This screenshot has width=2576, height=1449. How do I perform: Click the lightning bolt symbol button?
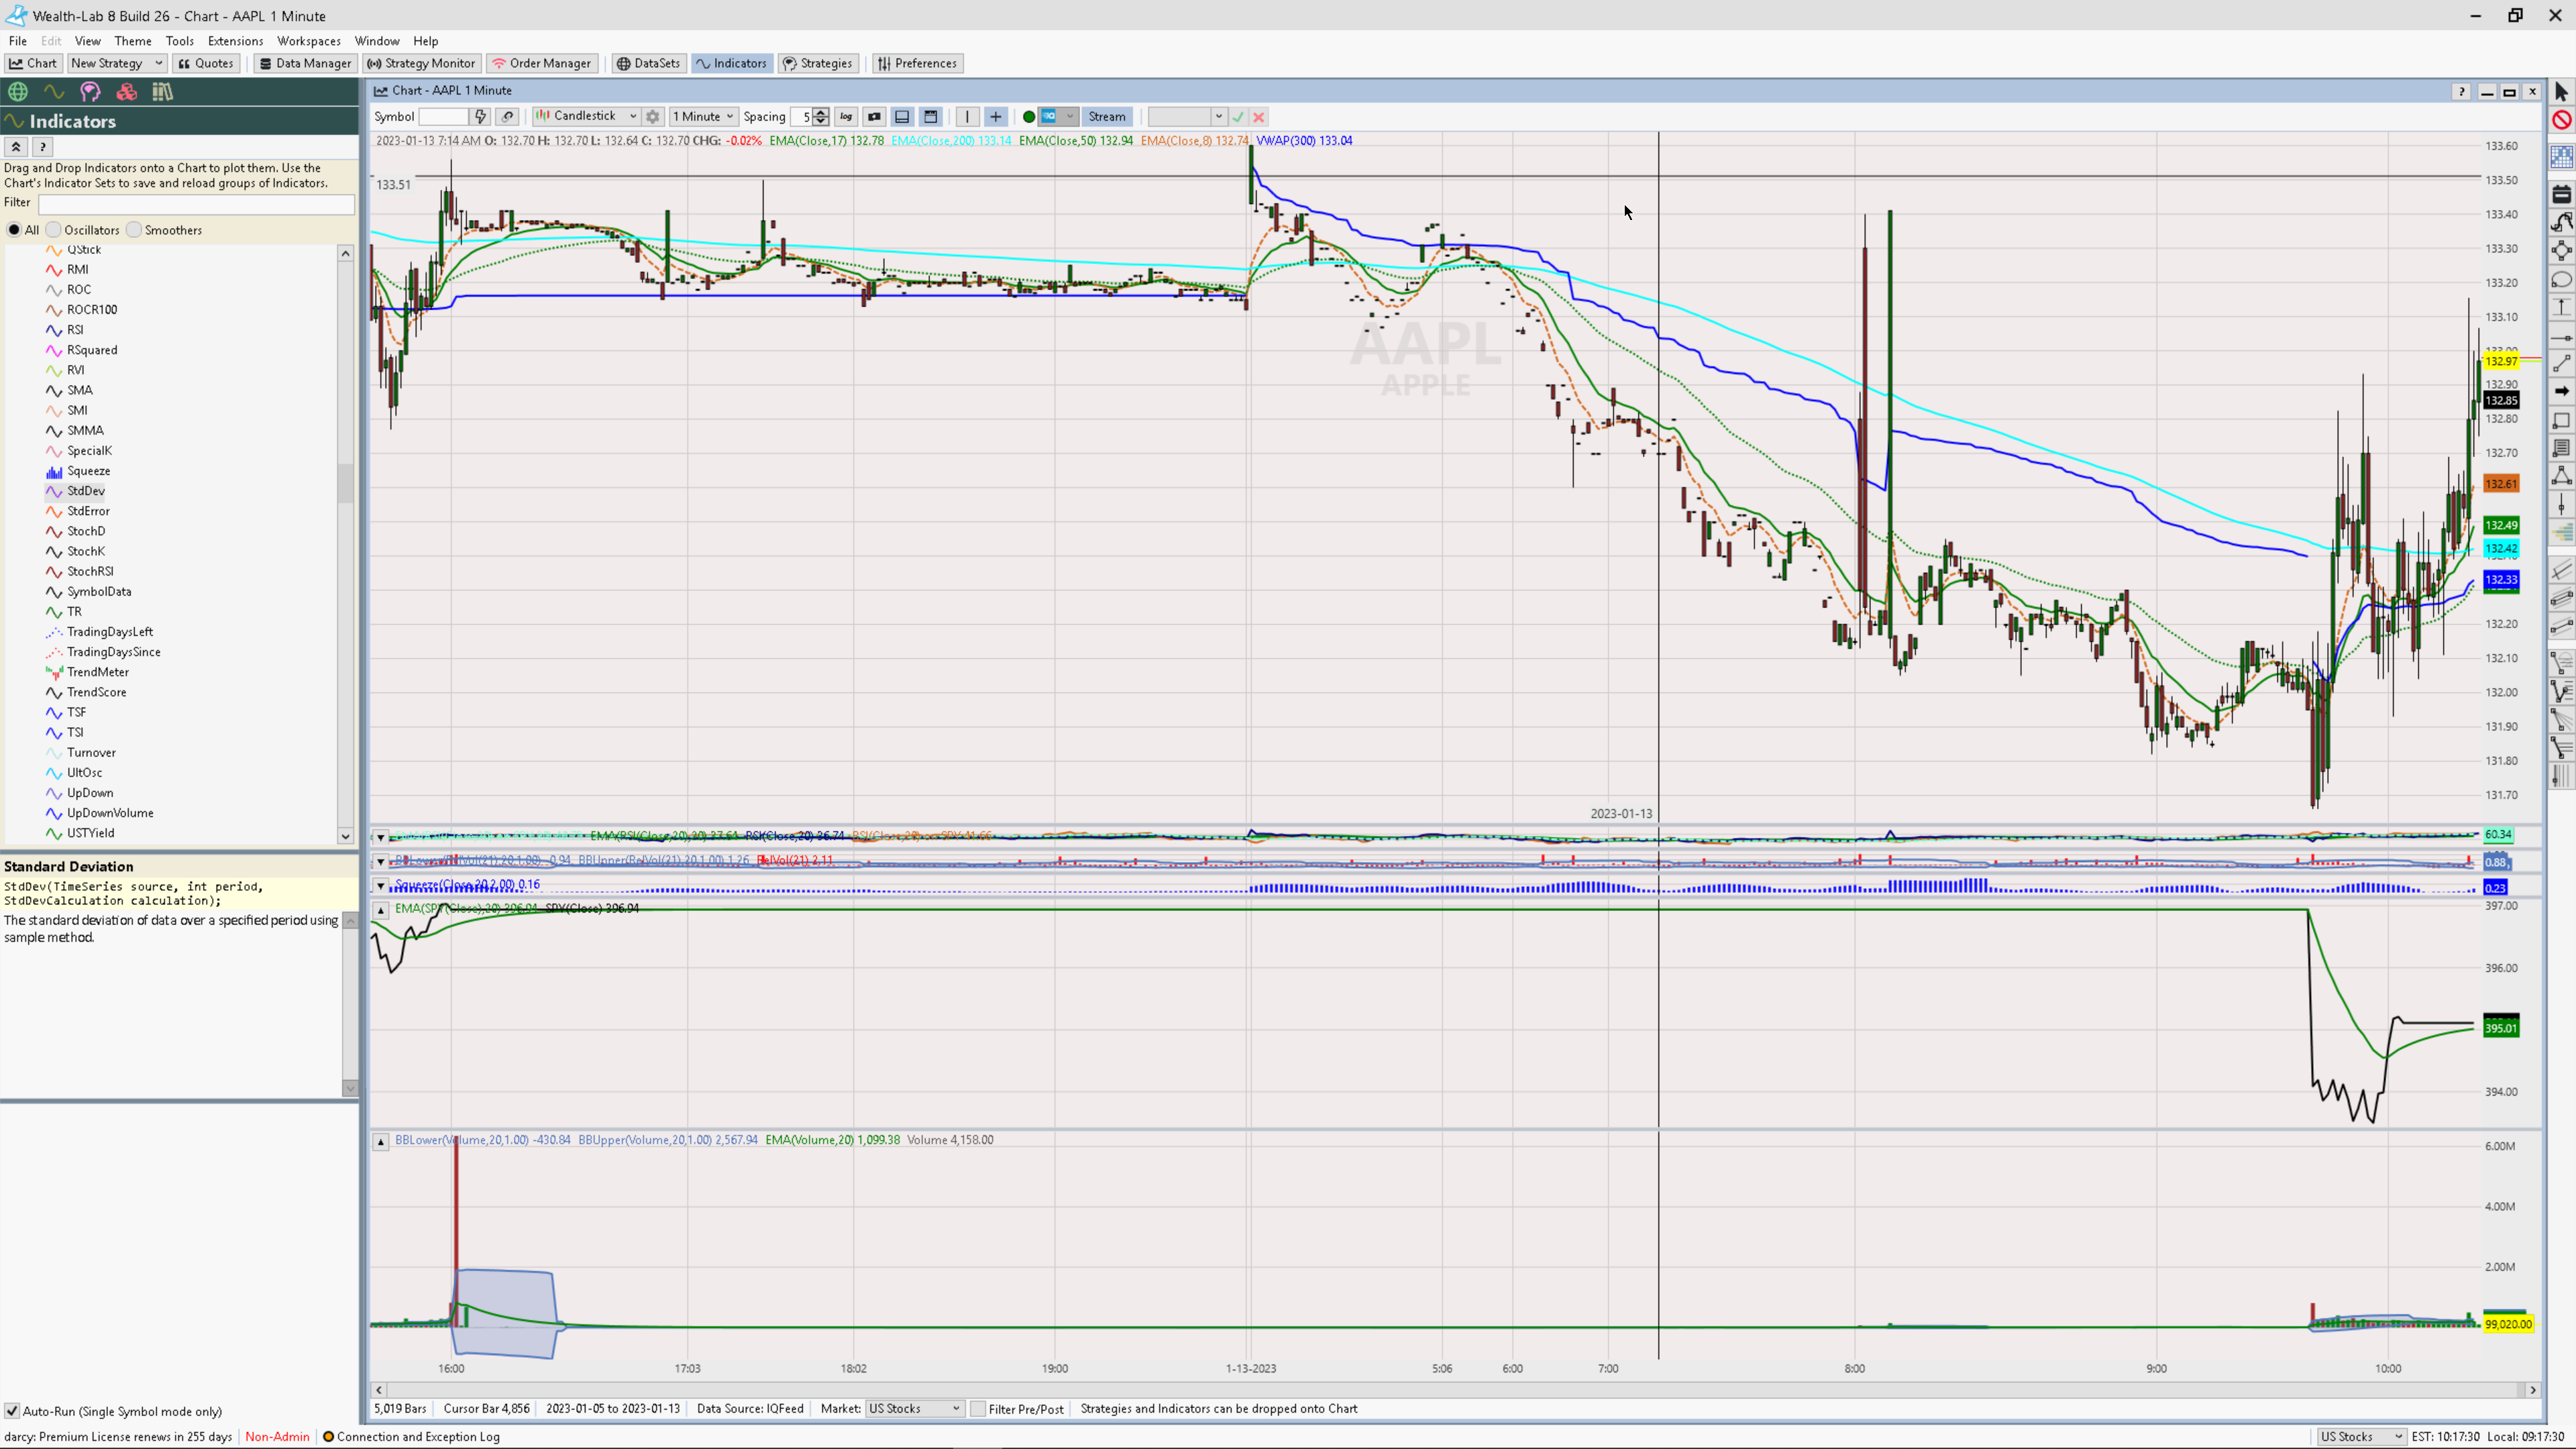480,117
